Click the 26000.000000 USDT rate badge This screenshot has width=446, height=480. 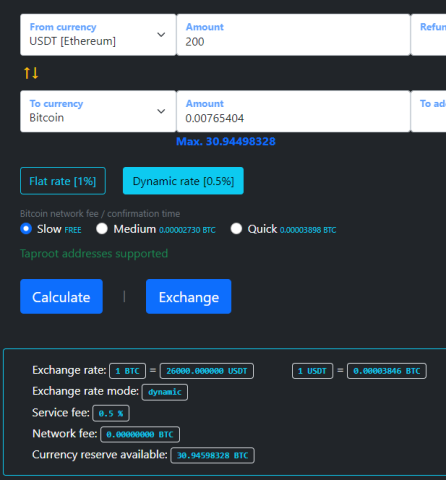coord(207,371)
